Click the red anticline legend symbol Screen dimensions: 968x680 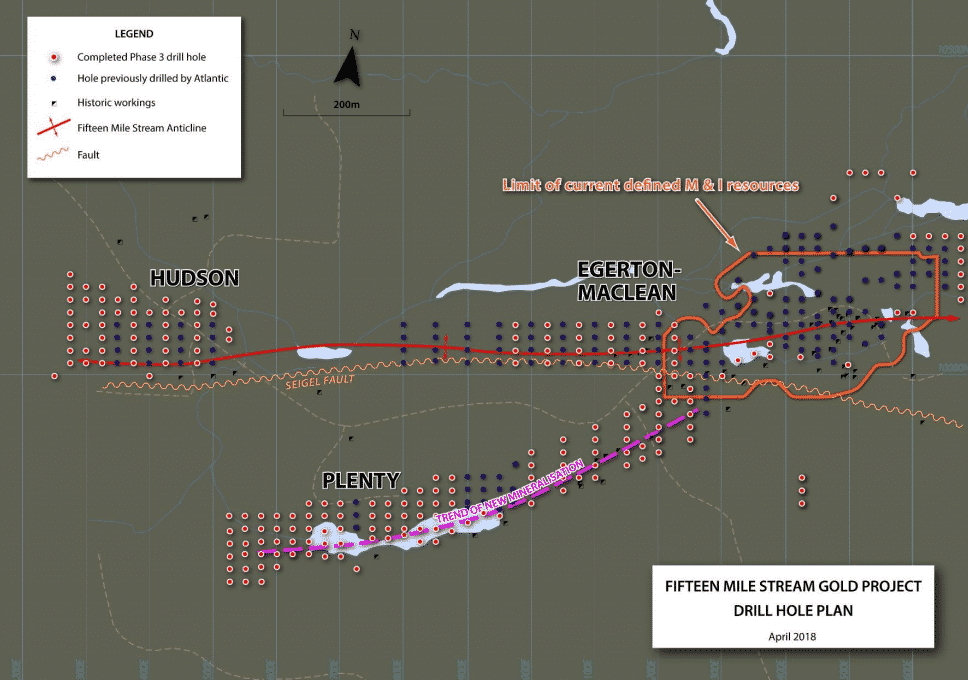coord(54,128)
